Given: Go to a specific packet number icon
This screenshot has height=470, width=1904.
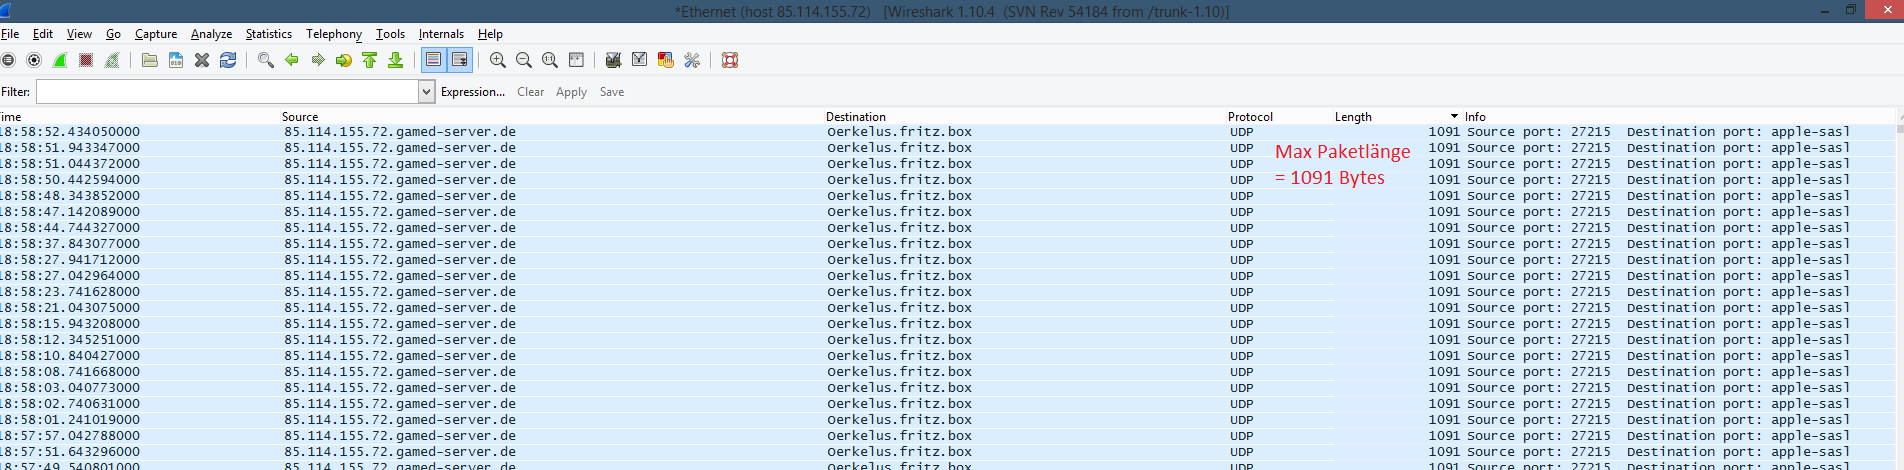Looking at the screenshot, I should (343, 60).
